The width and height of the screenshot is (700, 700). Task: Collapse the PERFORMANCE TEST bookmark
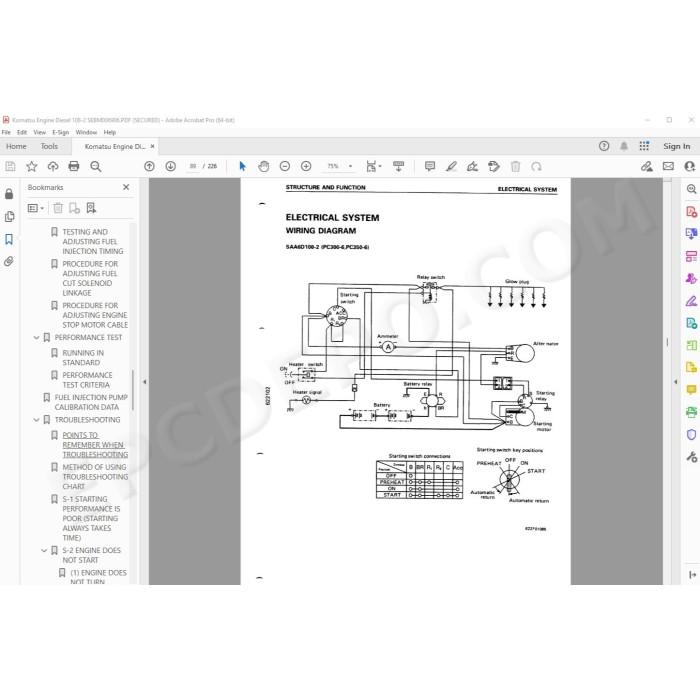click(37, 338)
